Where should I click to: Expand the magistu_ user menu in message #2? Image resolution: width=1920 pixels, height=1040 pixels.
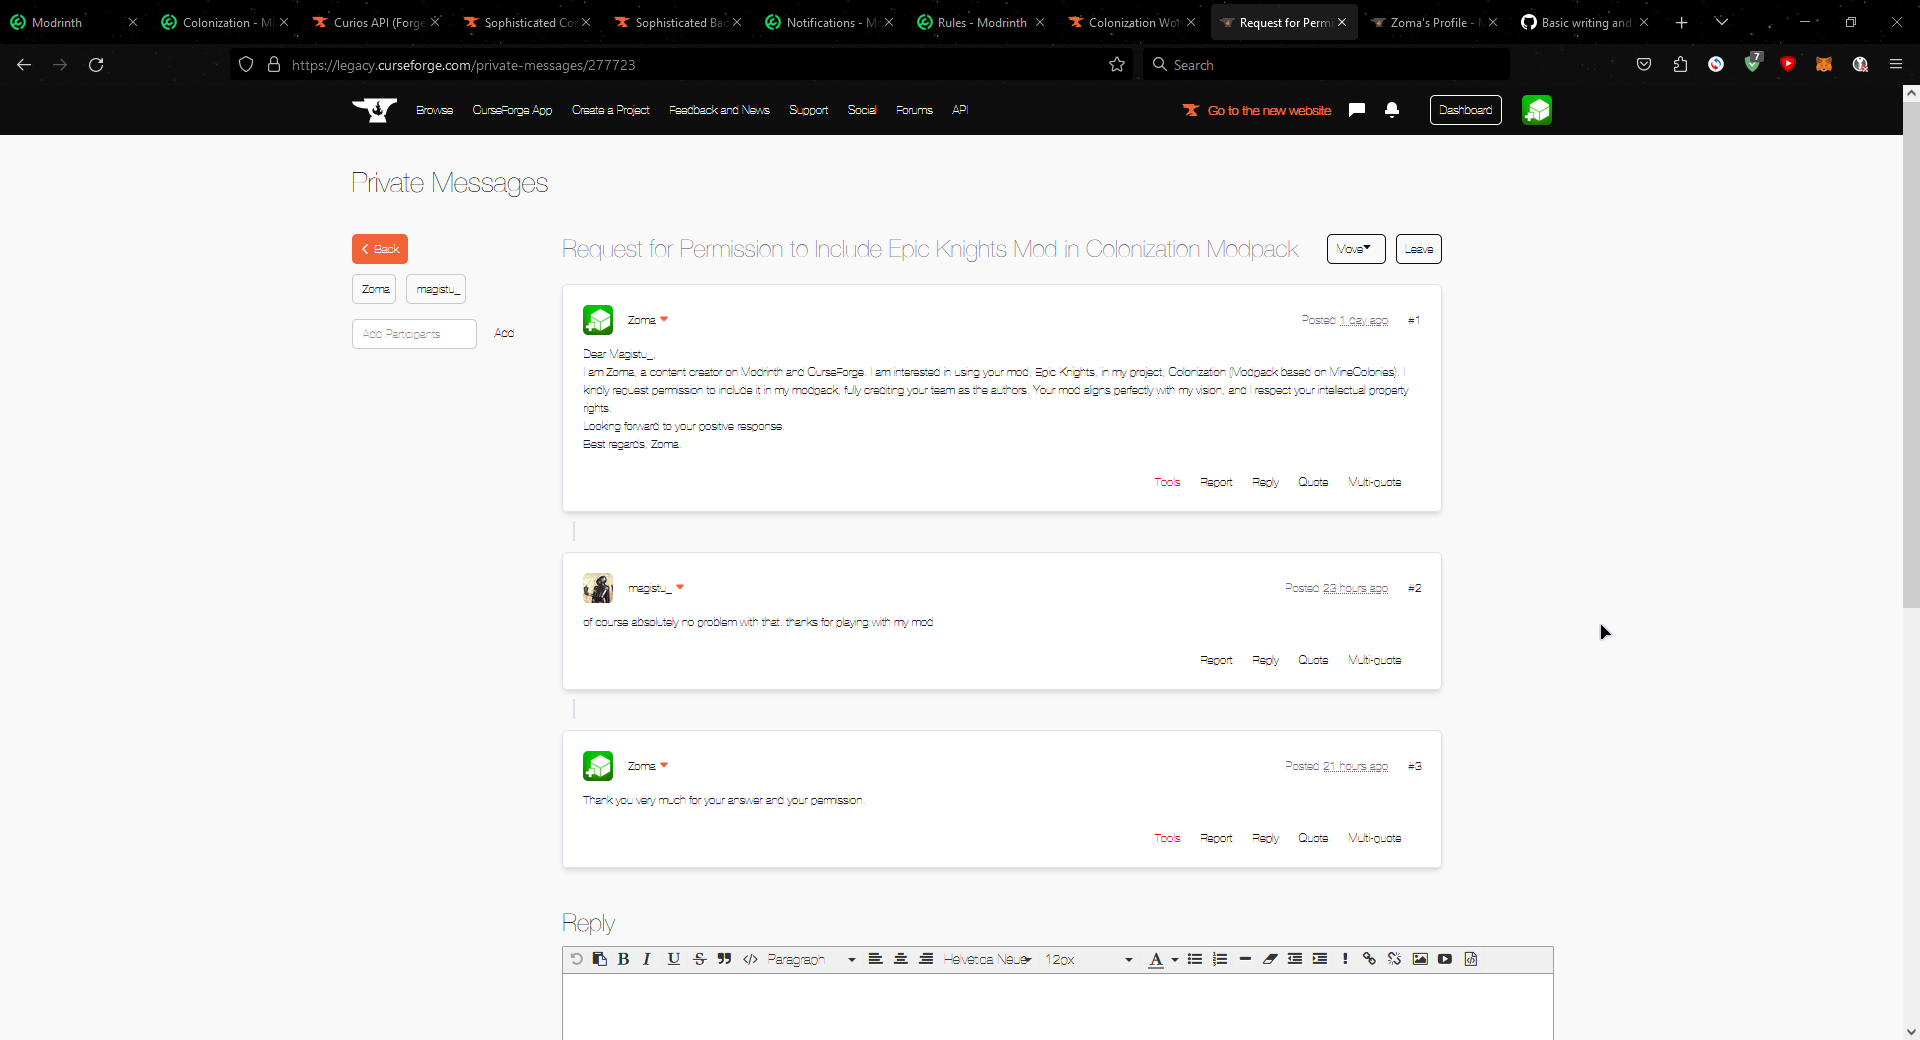coord(680,588)
